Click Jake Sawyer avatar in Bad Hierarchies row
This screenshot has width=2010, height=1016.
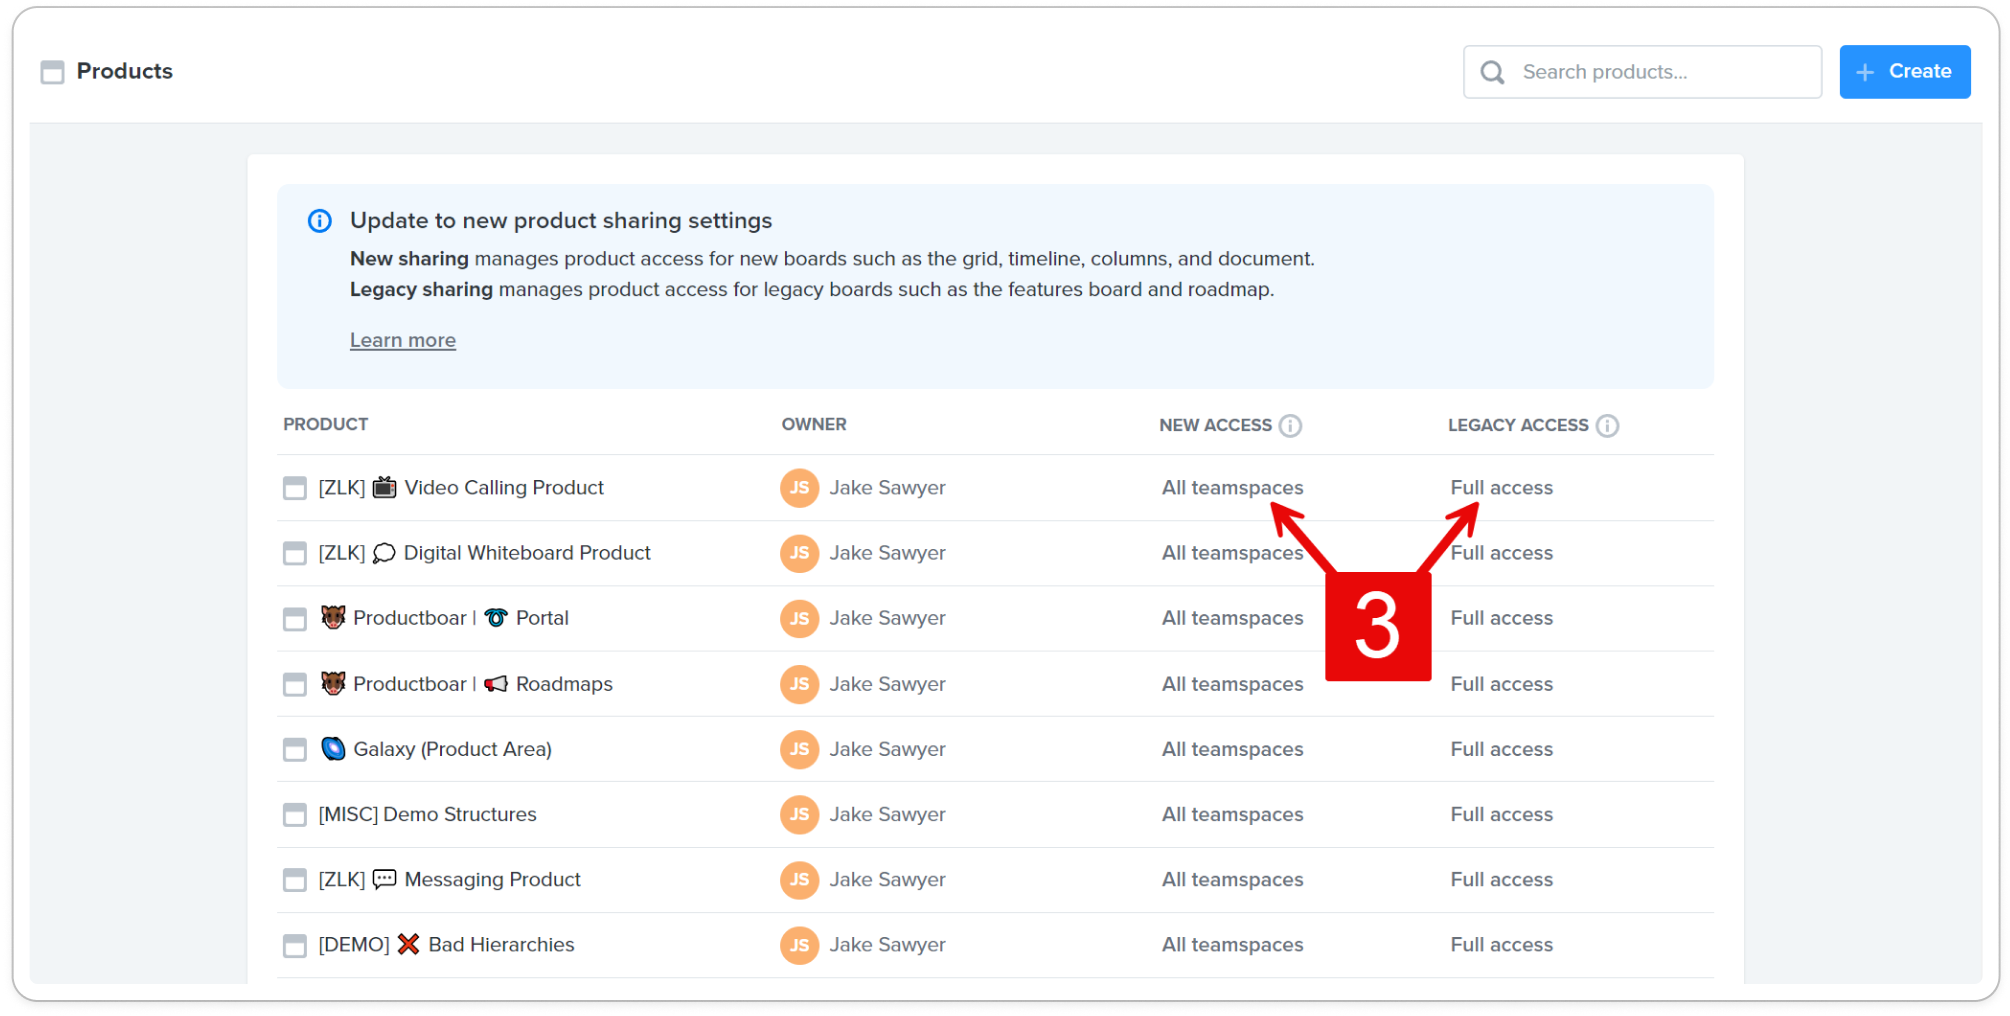(x=799, y=945)
